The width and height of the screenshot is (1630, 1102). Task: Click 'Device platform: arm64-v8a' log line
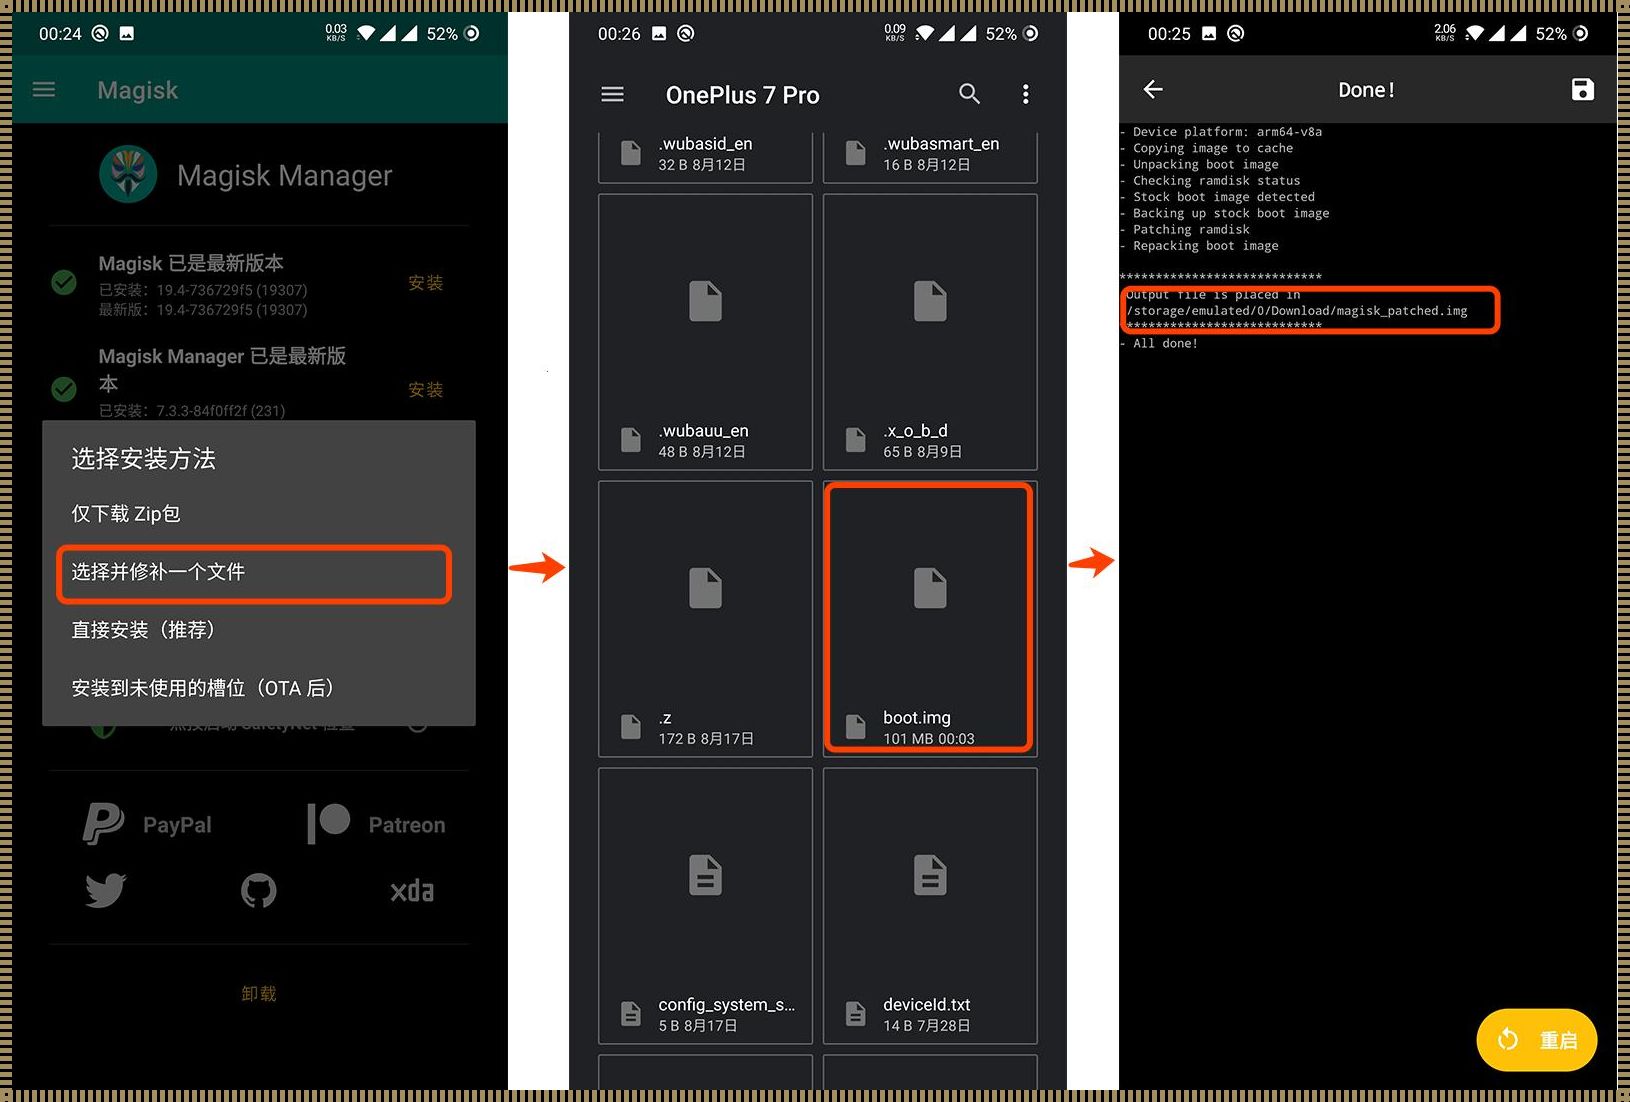click(1222, 132)
